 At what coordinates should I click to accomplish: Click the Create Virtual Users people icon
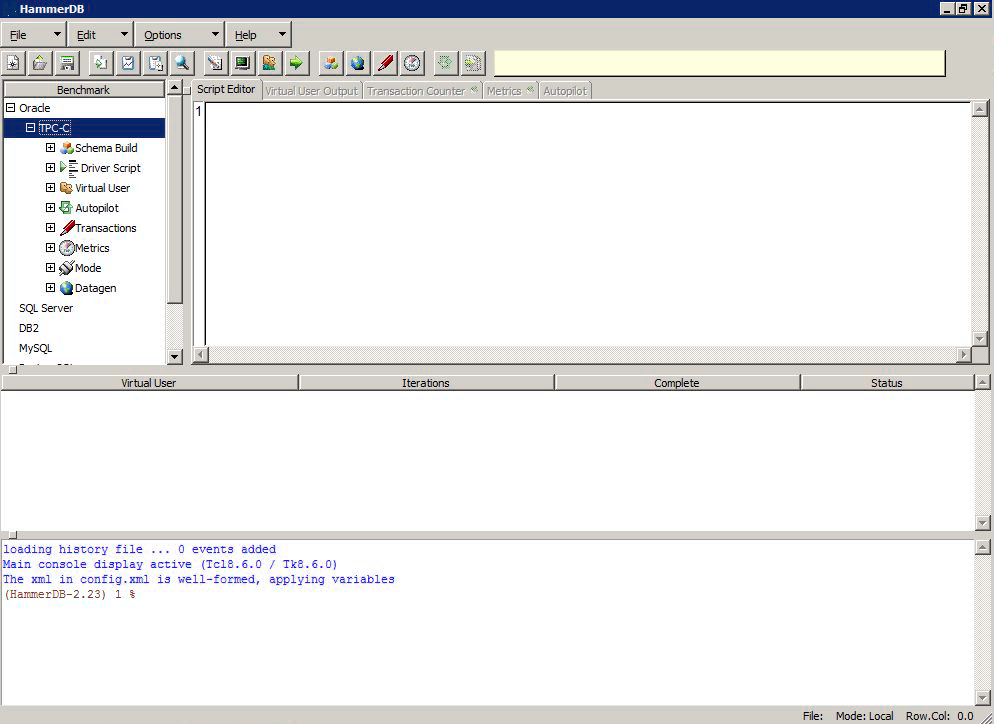(x=269, y=63)
